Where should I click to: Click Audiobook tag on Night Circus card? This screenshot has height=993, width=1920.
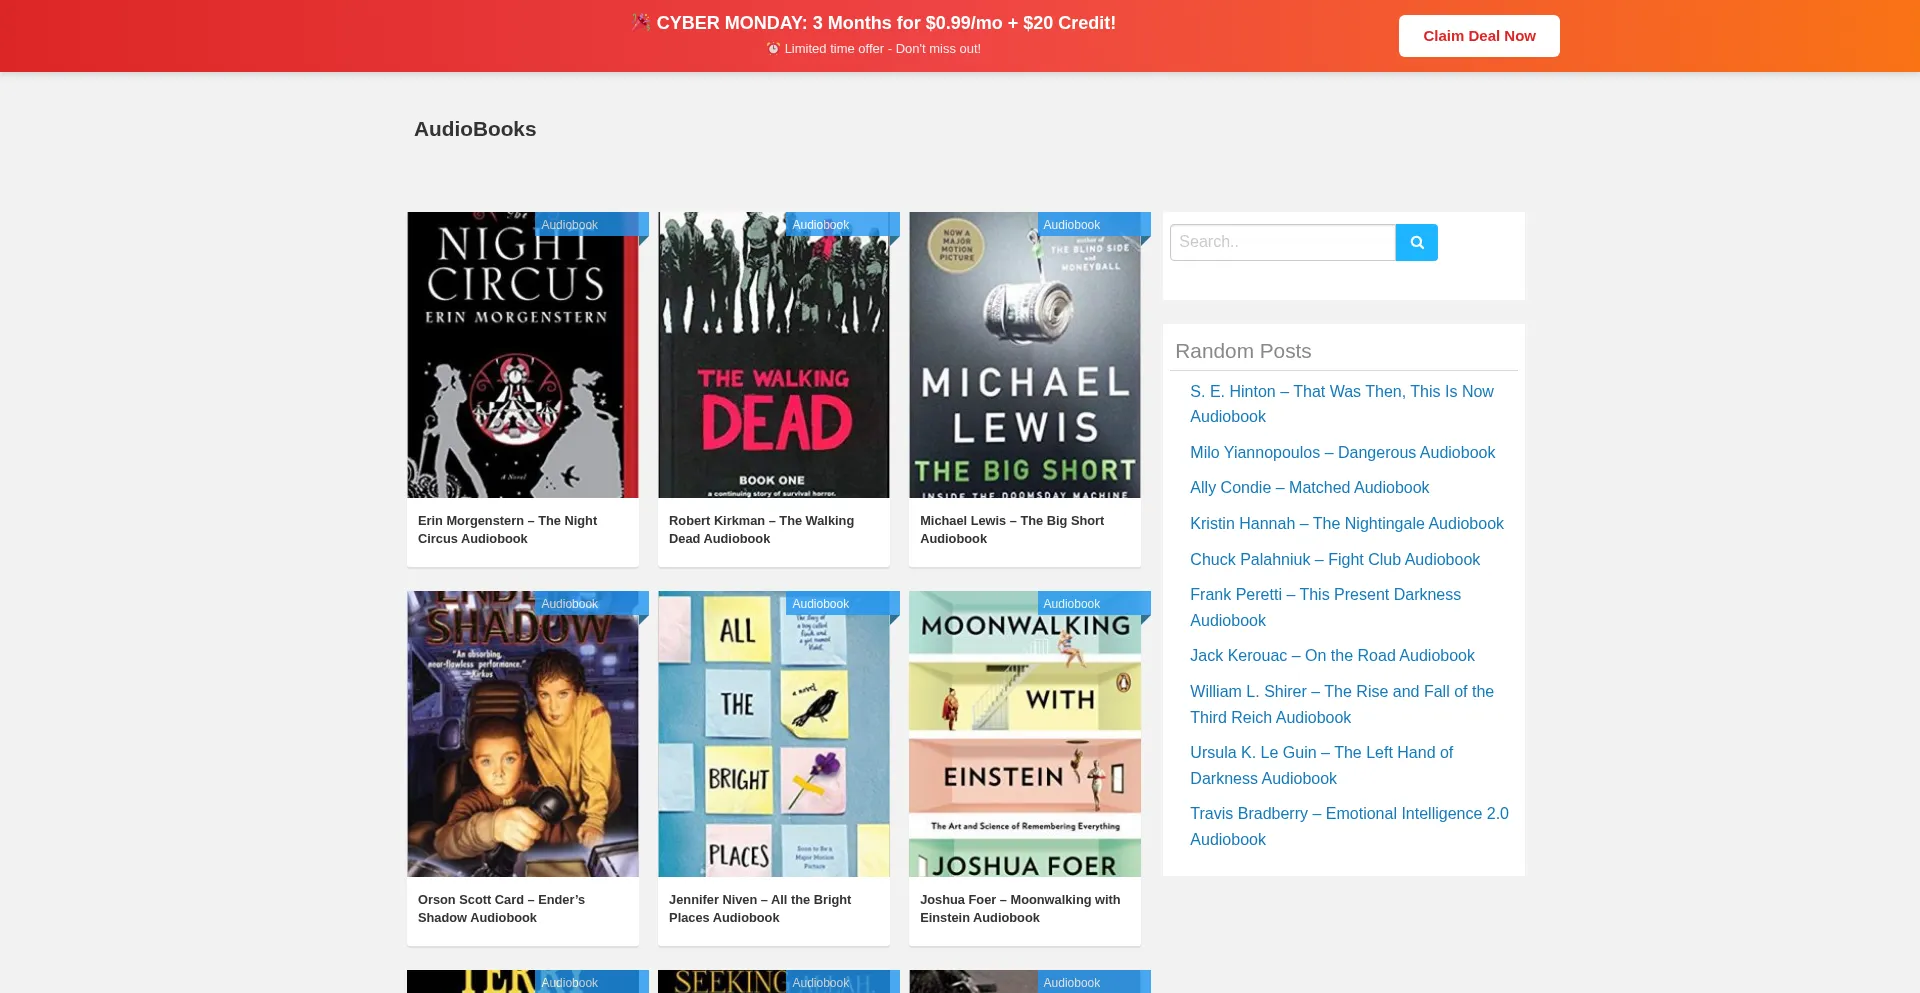point(570,225)
